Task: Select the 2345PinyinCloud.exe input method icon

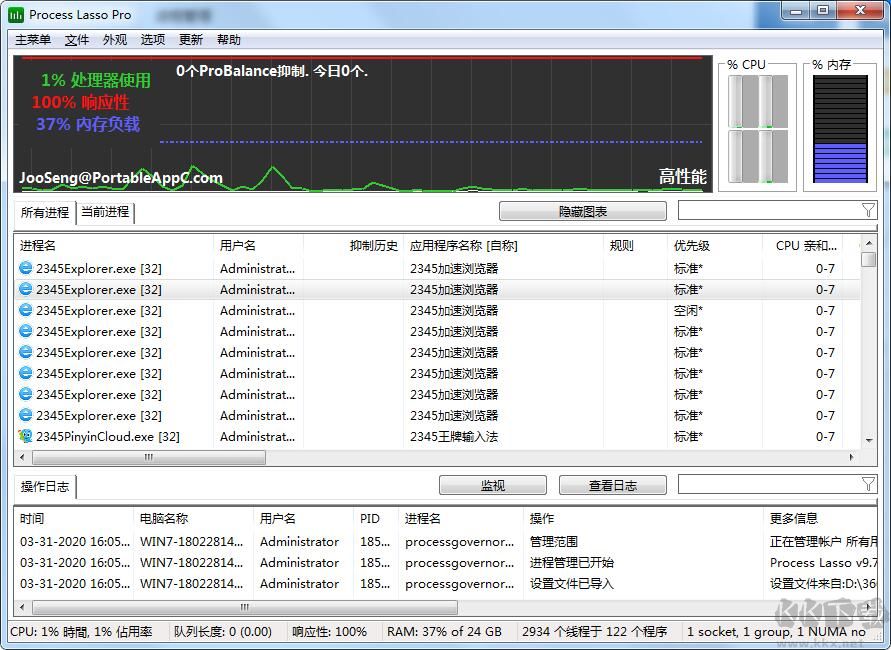Action: pyautogui.click(x=26, y=436)
